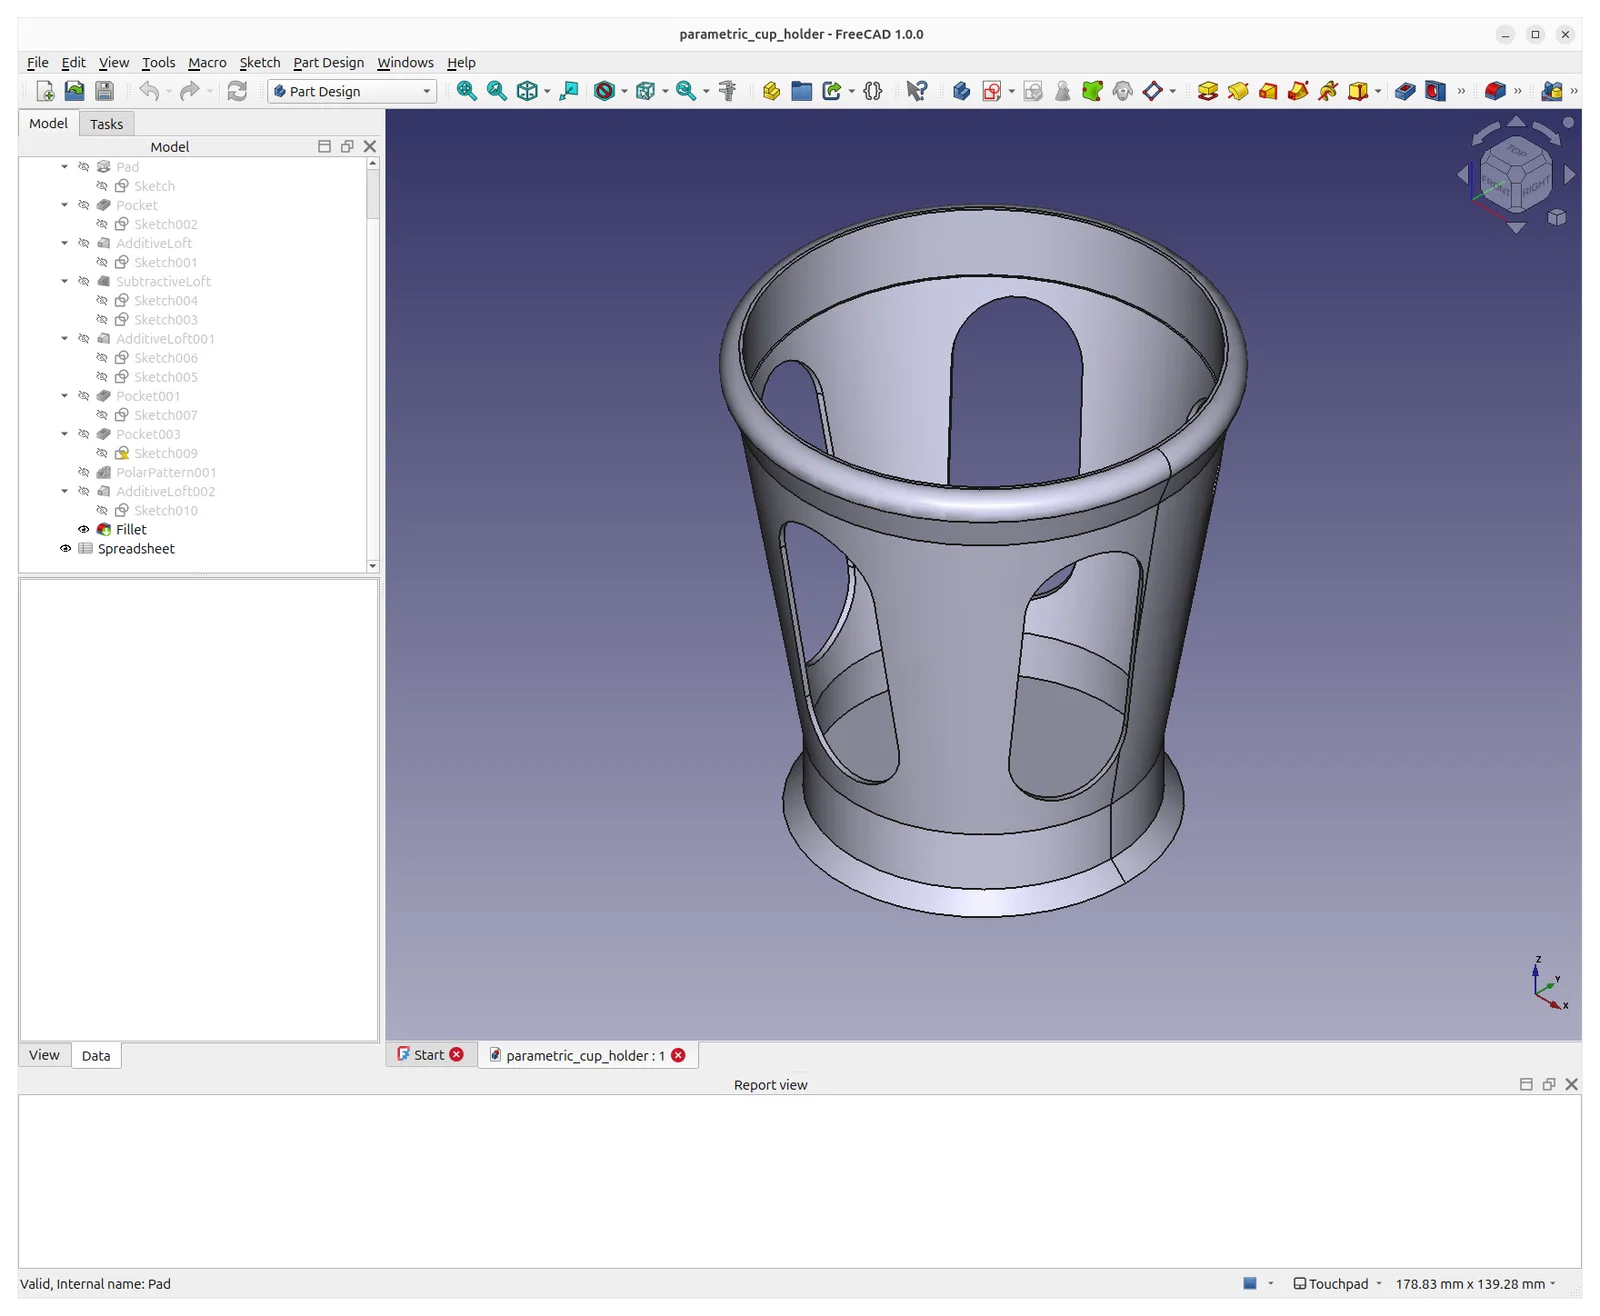Toggle visibility of AdditiveLoft002 feature
The image size is (1600, 1316).
pos(84,491)
